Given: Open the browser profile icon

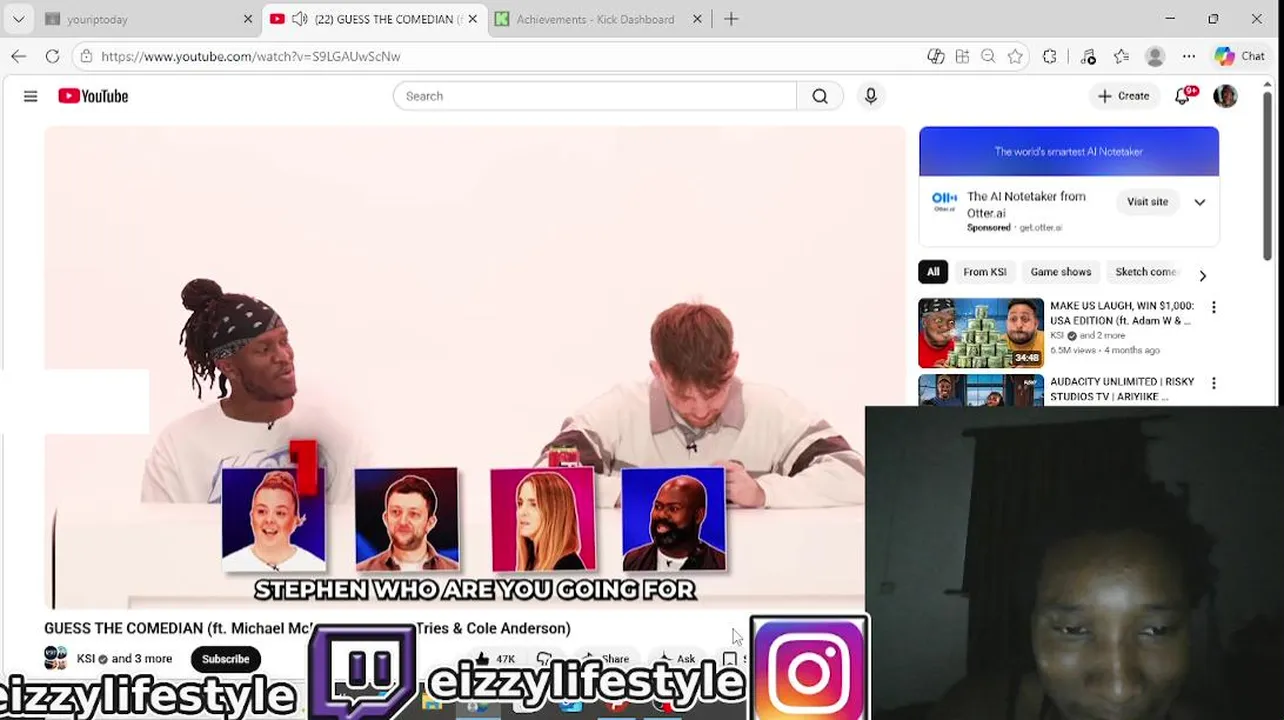Looking at the screenshot, I should 1155,56.
